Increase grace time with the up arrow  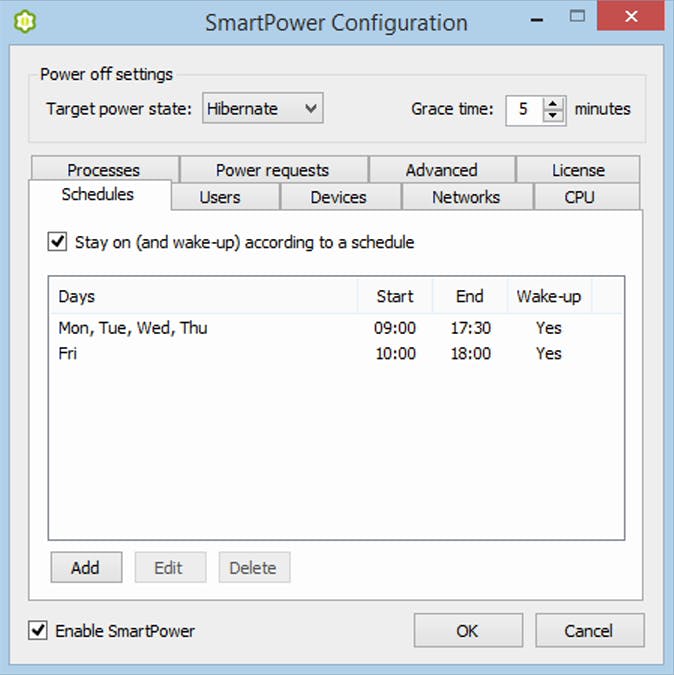coord(553,104)
